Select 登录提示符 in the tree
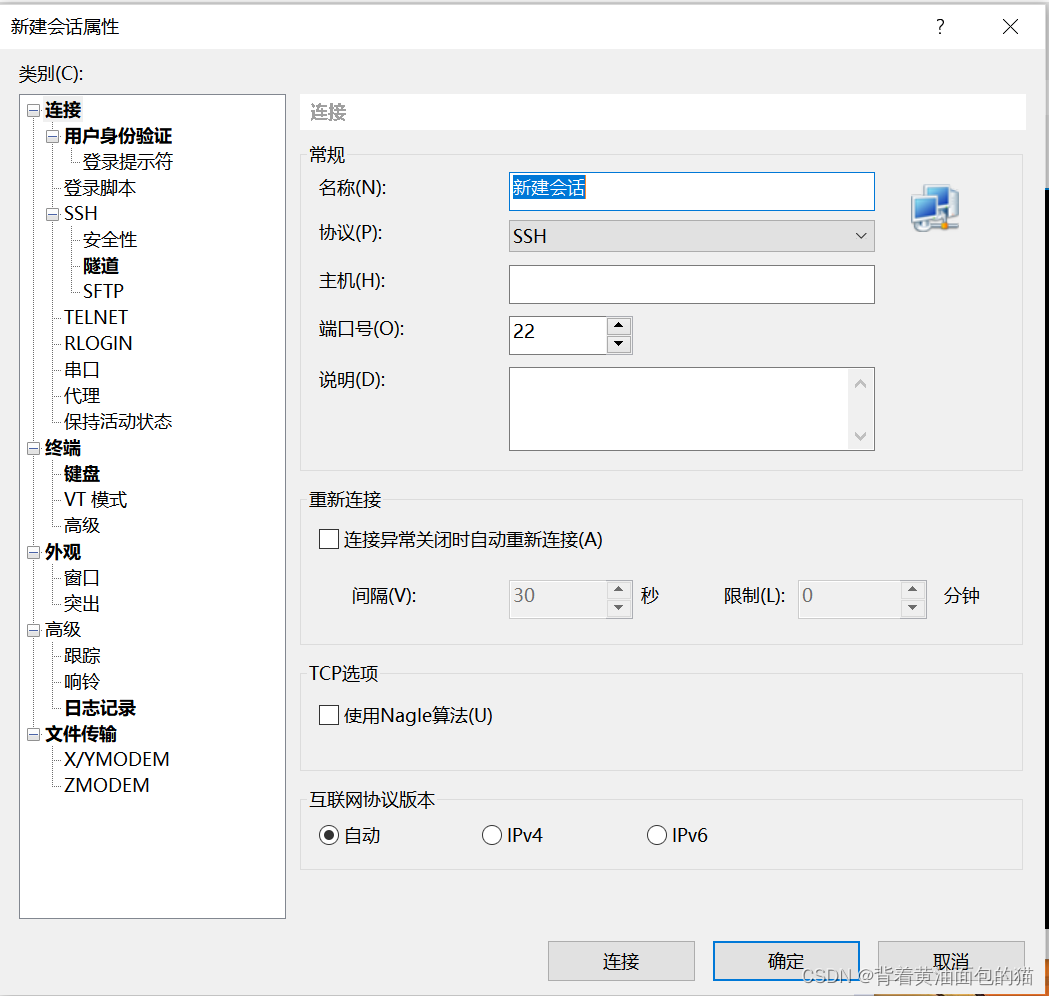 [128, 162]
